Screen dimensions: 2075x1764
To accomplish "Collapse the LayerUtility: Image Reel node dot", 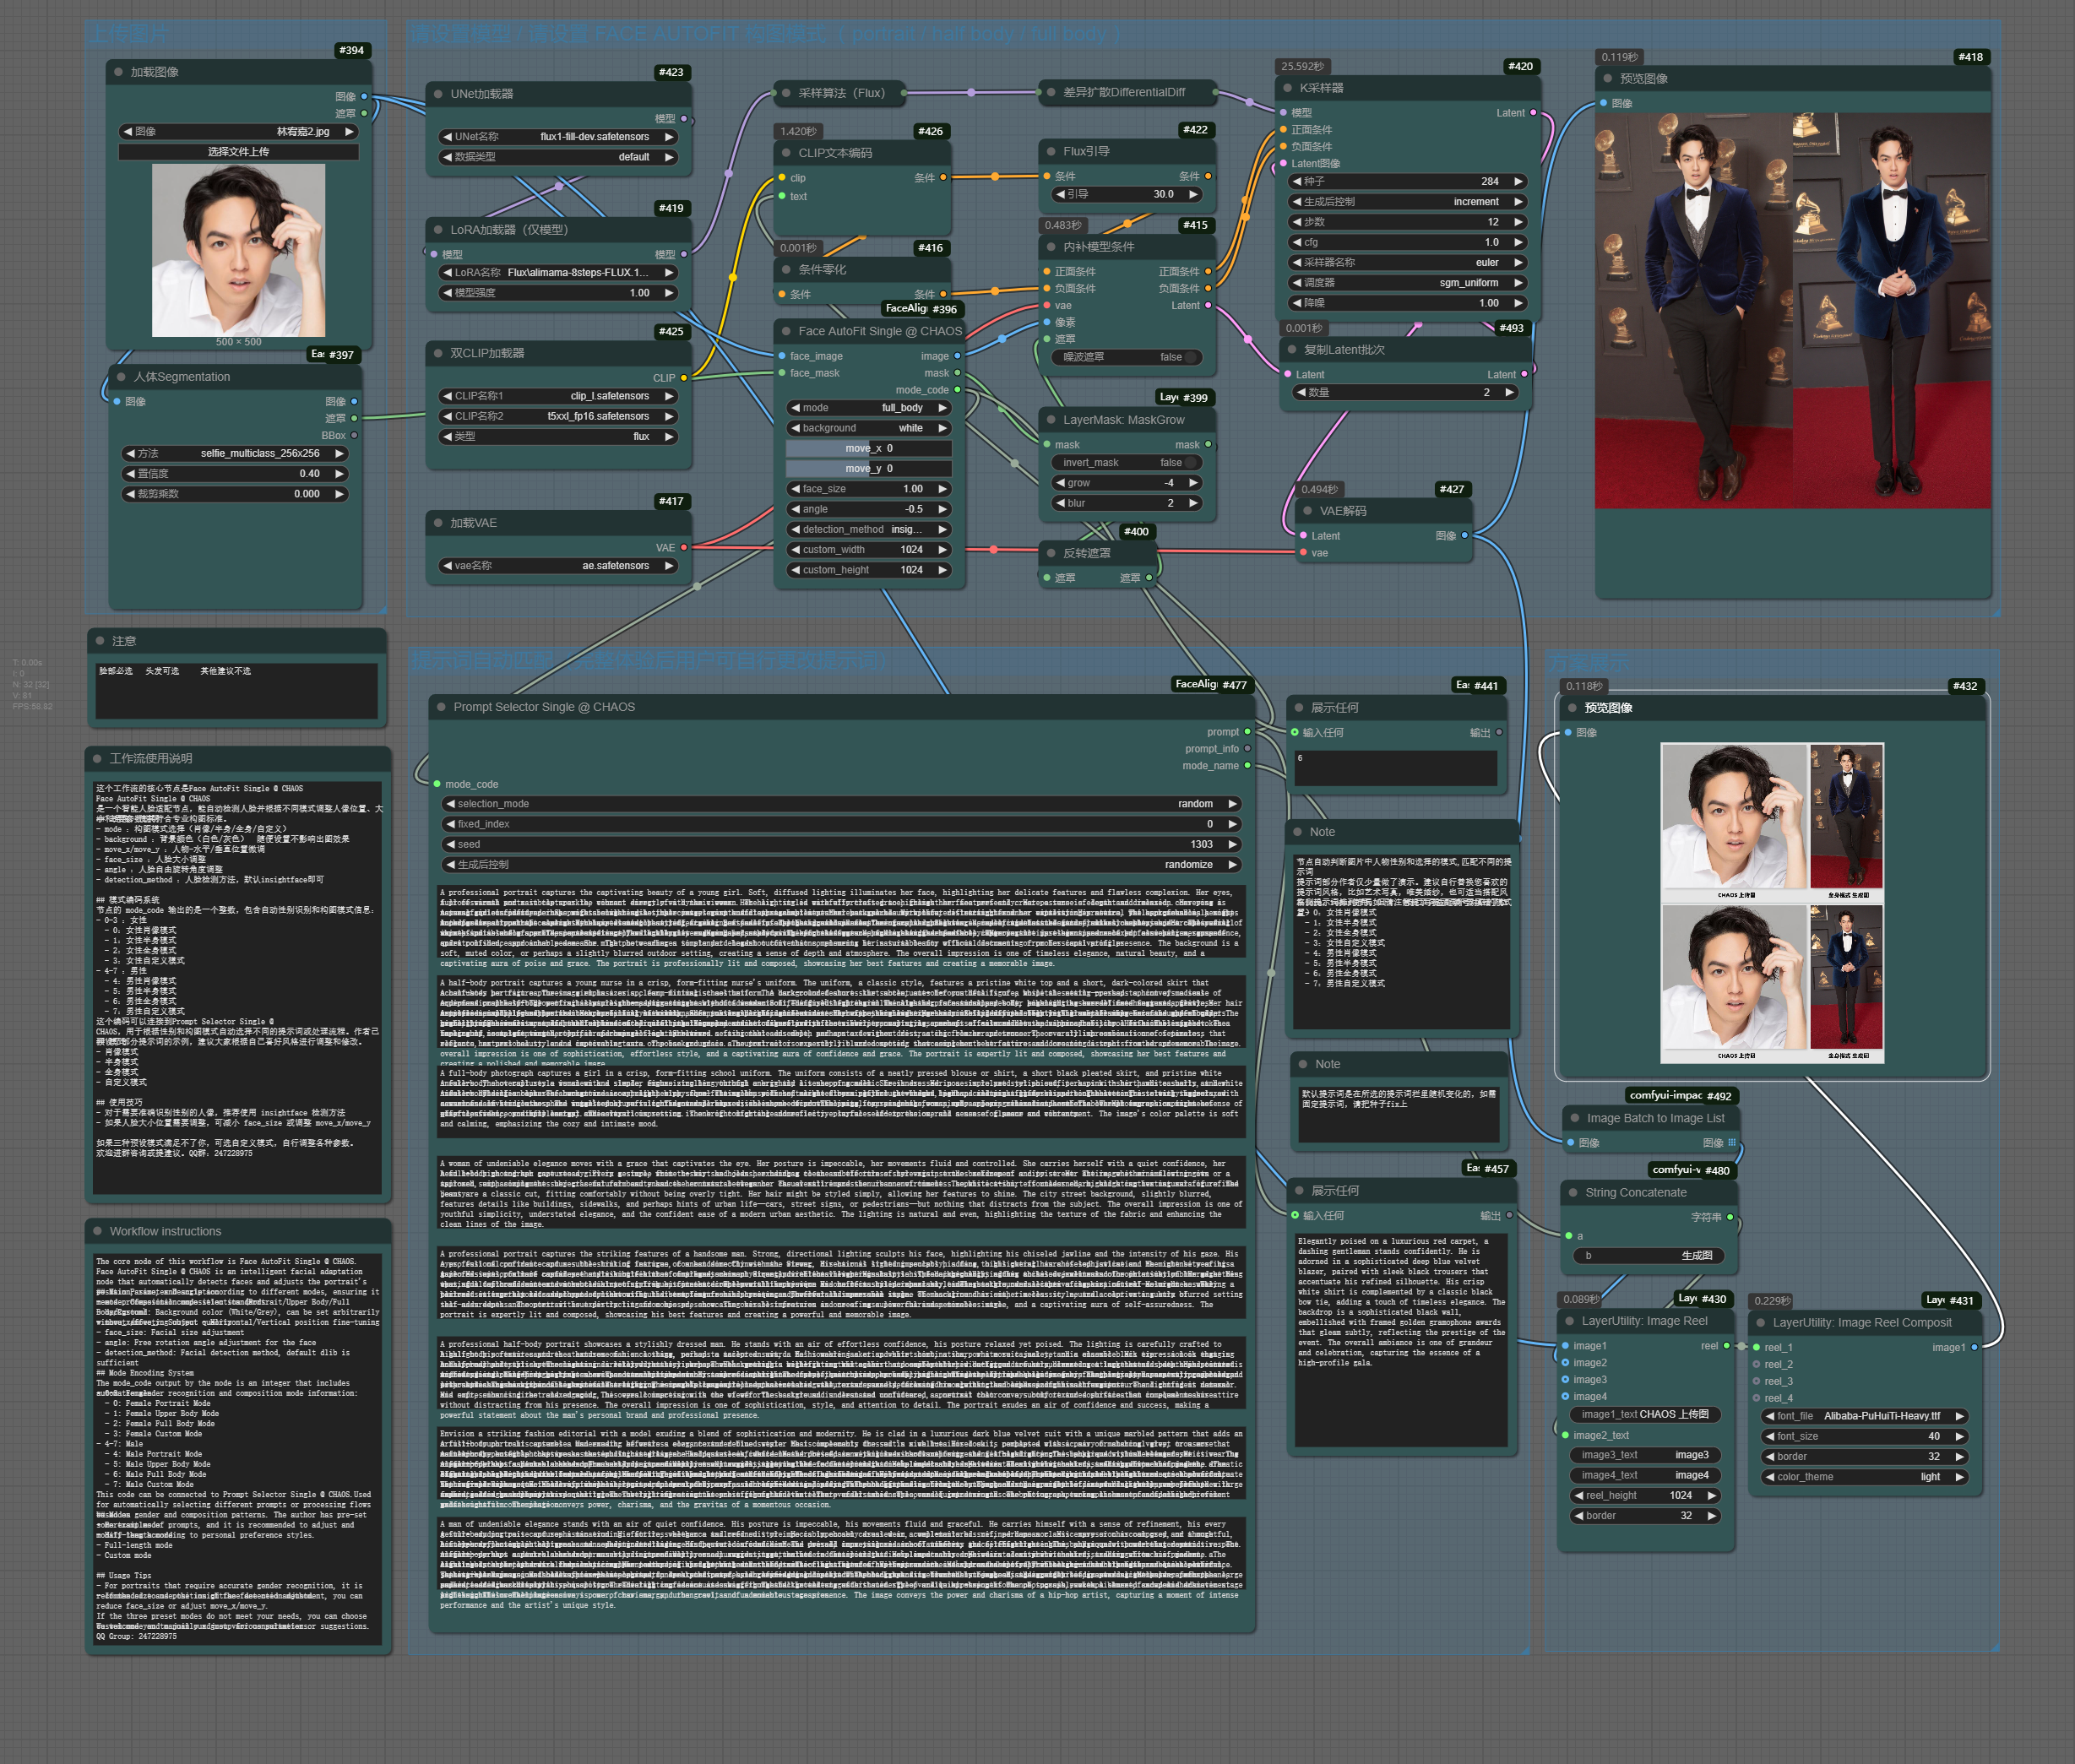I will point(1570,1321).
